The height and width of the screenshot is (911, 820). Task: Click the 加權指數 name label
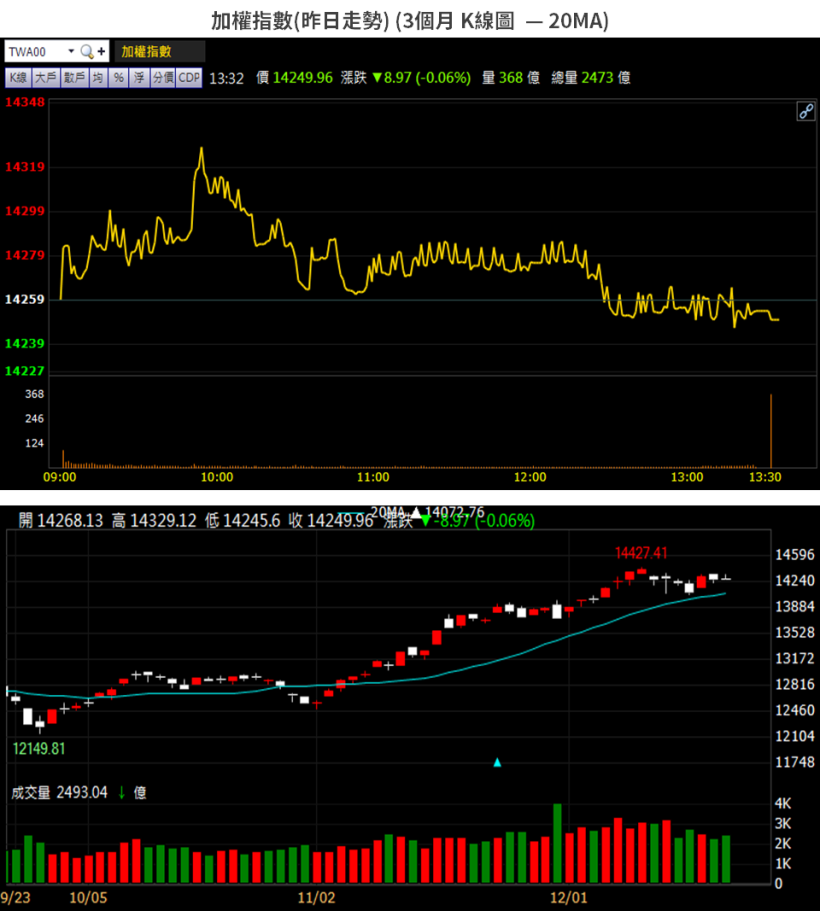click(146, 52)
